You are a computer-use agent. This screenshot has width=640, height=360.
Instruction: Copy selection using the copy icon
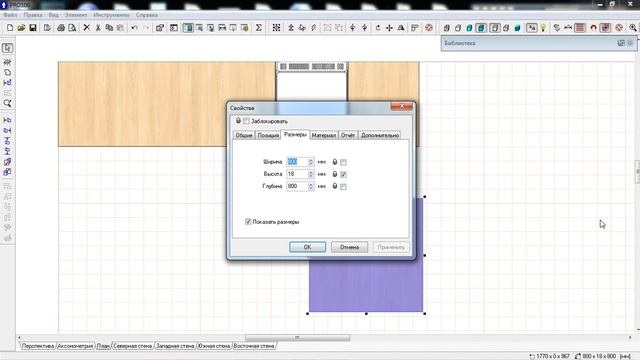pyautogui.click(x=109, y=28)
